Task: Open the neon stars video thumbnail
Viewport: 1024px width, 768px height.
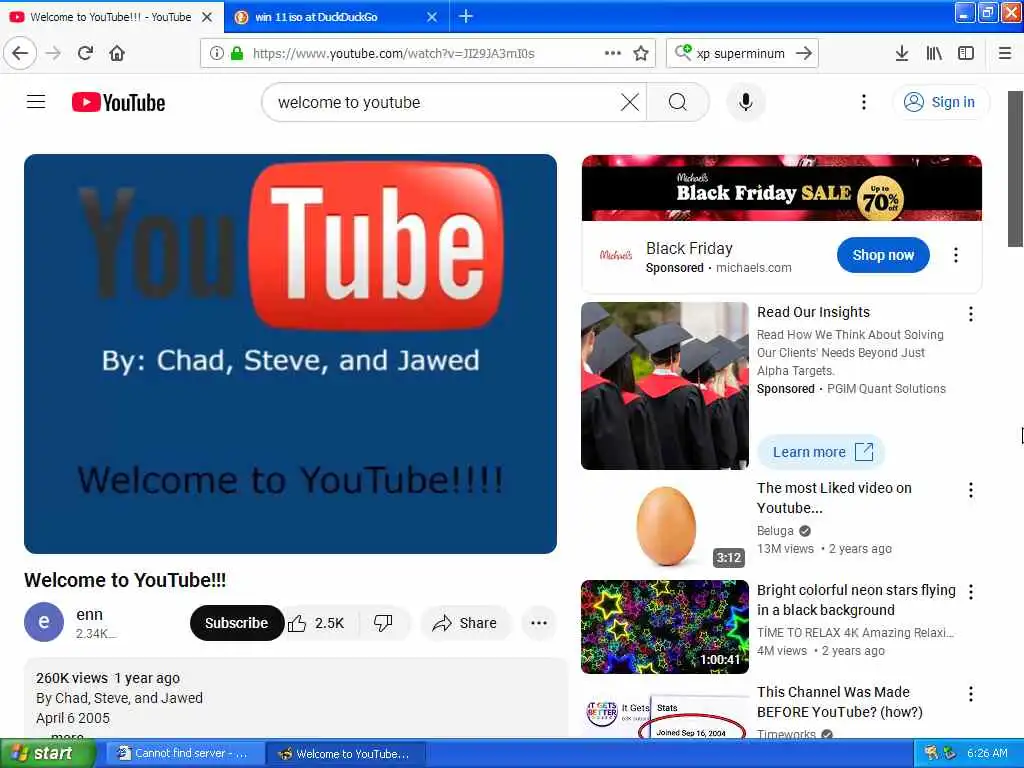Action: 665,627
